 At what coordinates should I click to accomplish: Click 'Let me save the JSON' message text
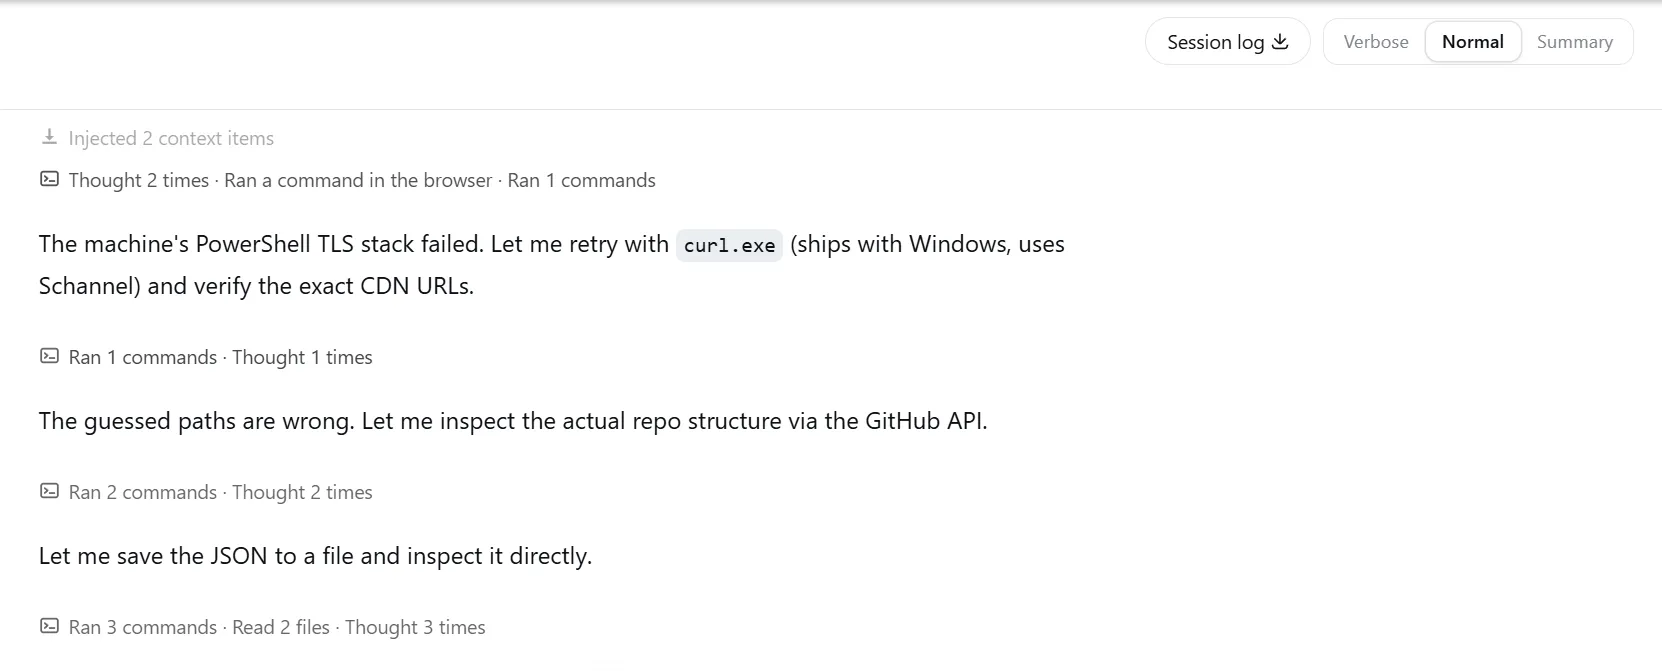[x=315, y=556]
